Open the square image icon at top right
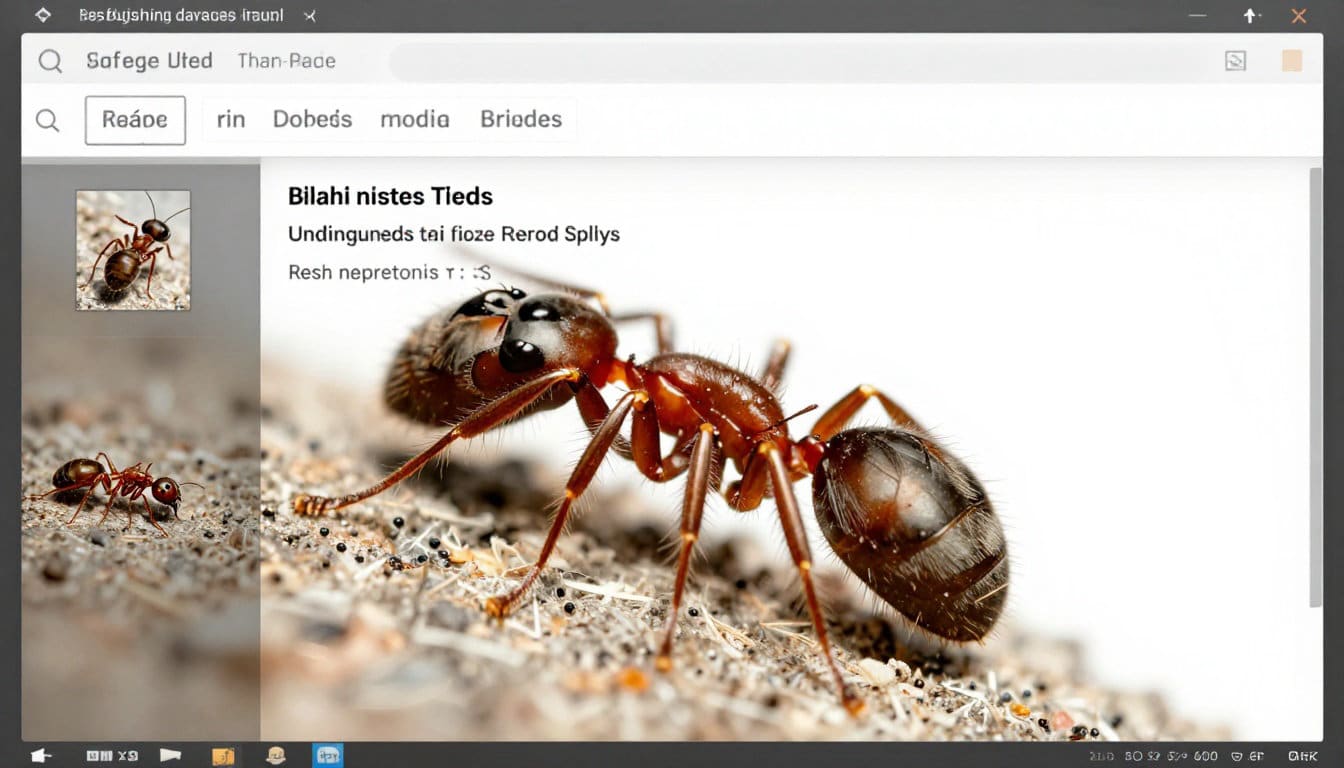 [x=1235, y=61]
